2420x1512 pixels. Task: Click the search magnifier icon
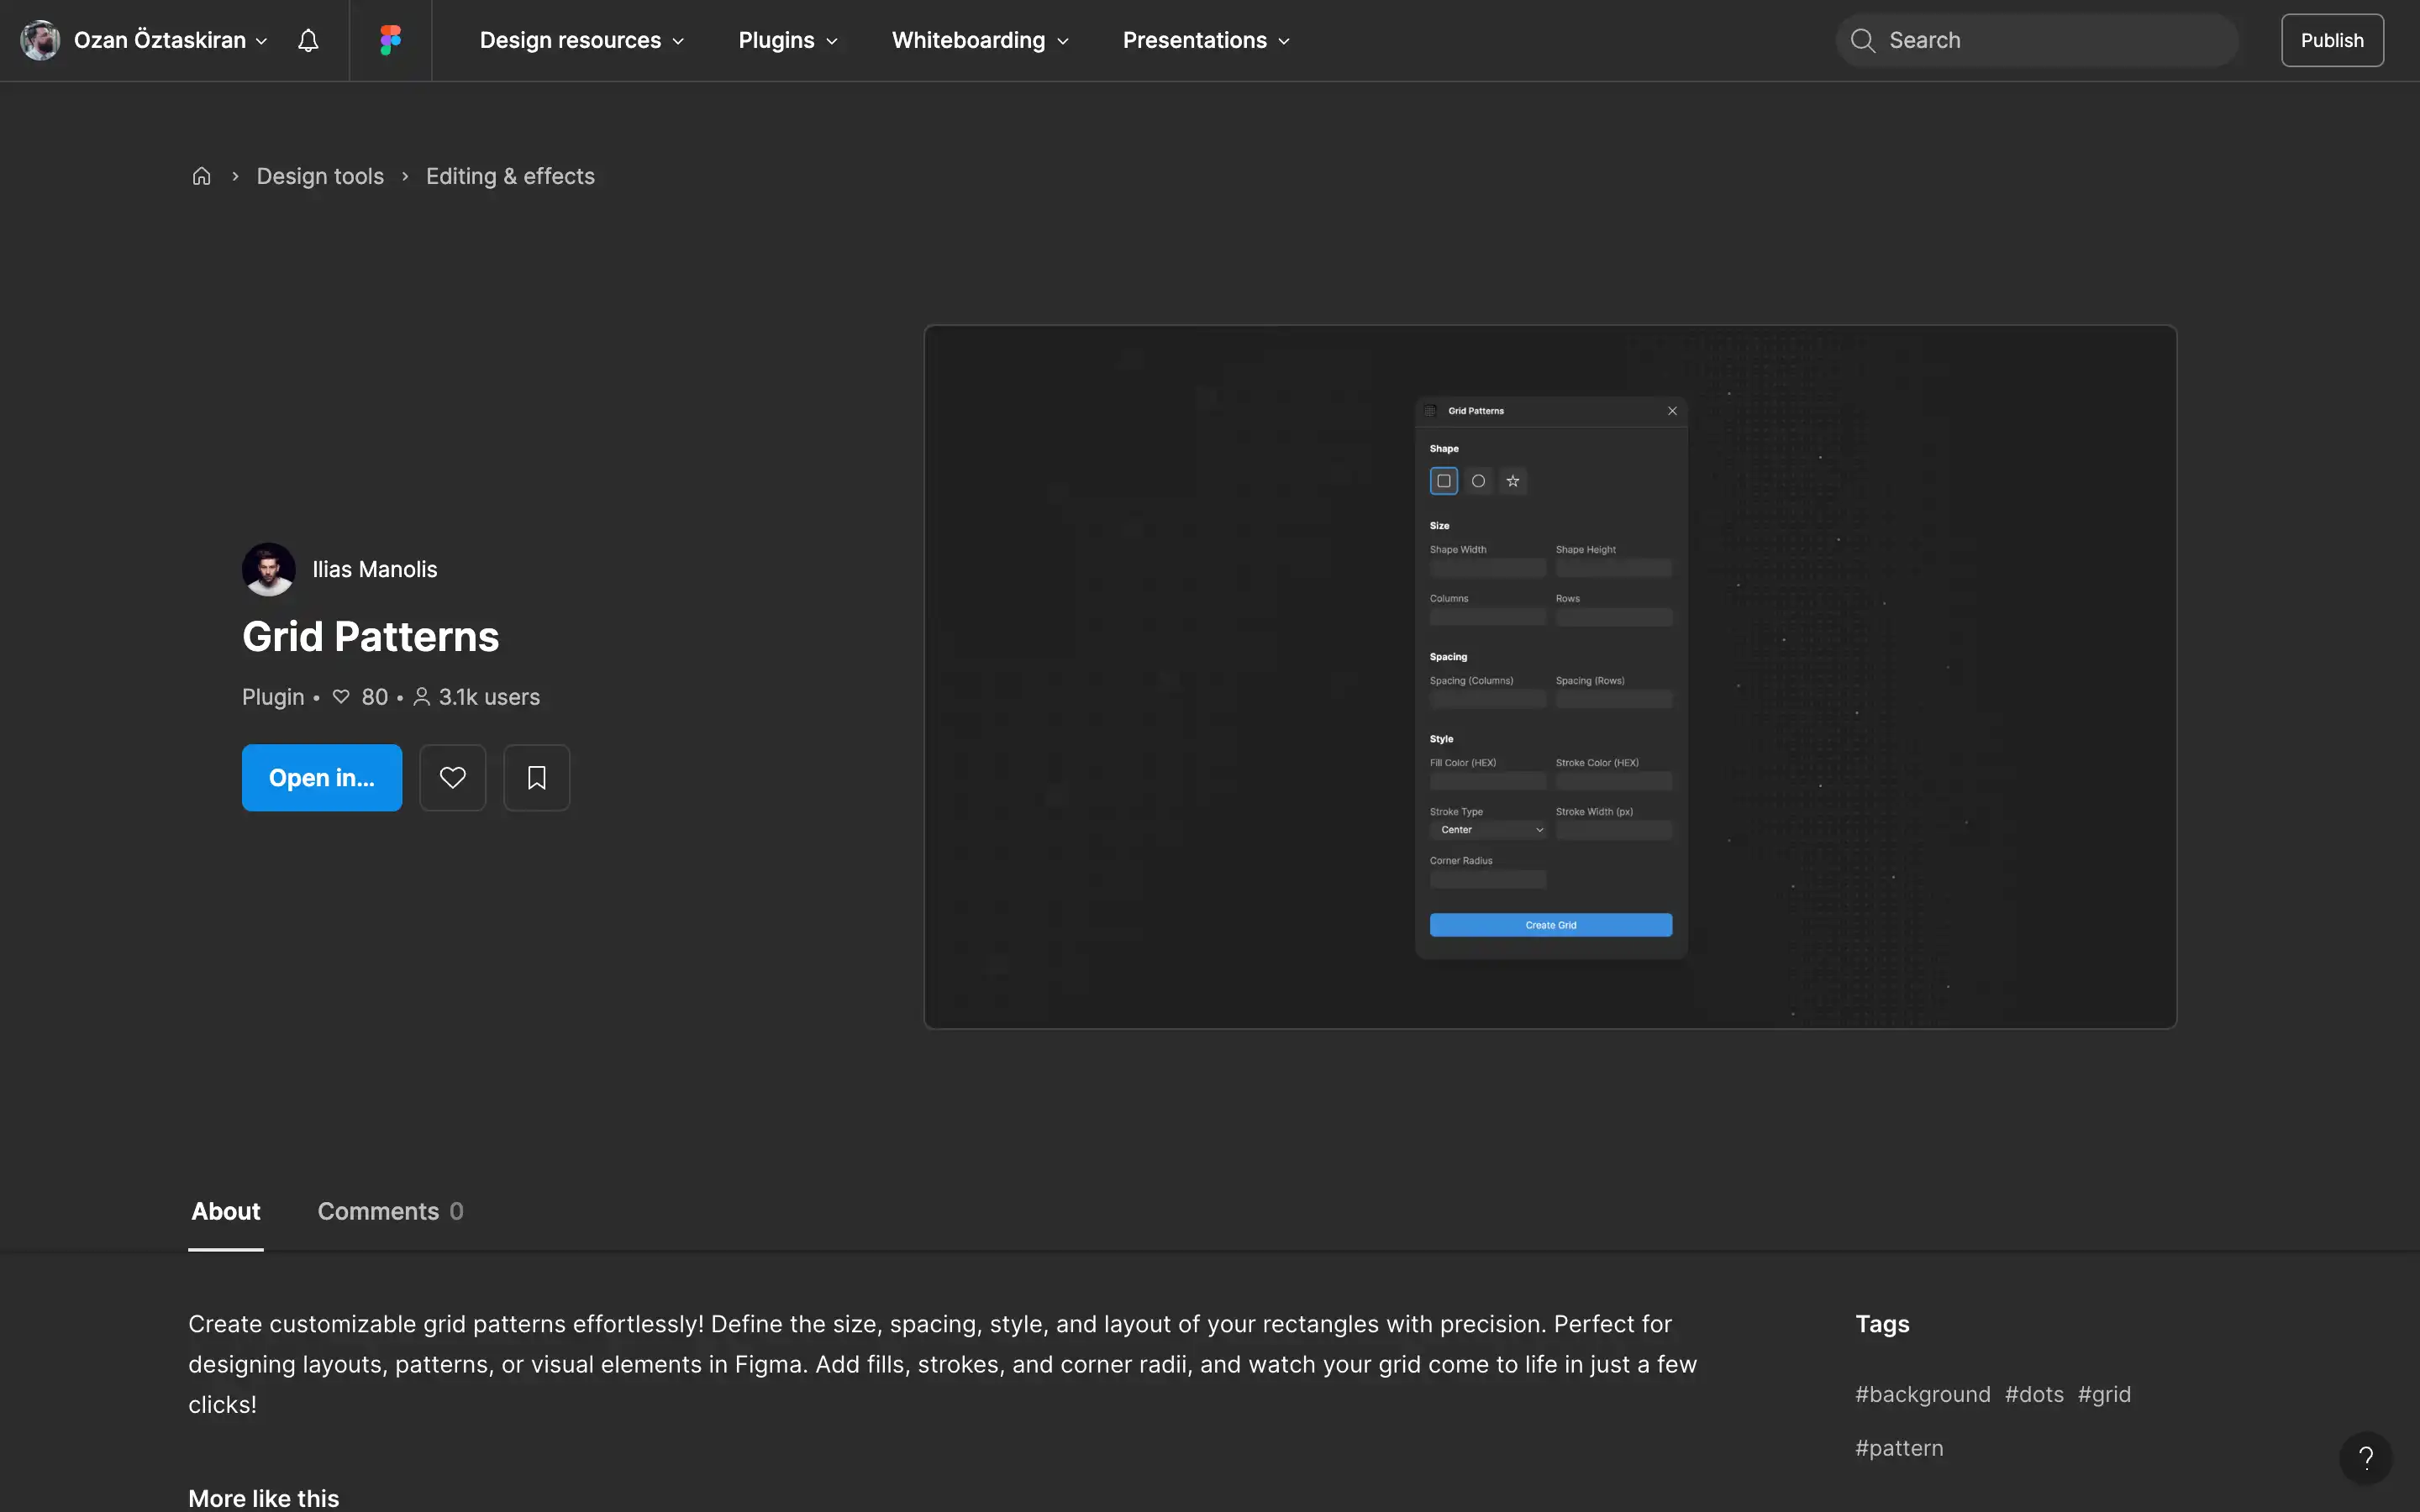[x=1862, y=40]
